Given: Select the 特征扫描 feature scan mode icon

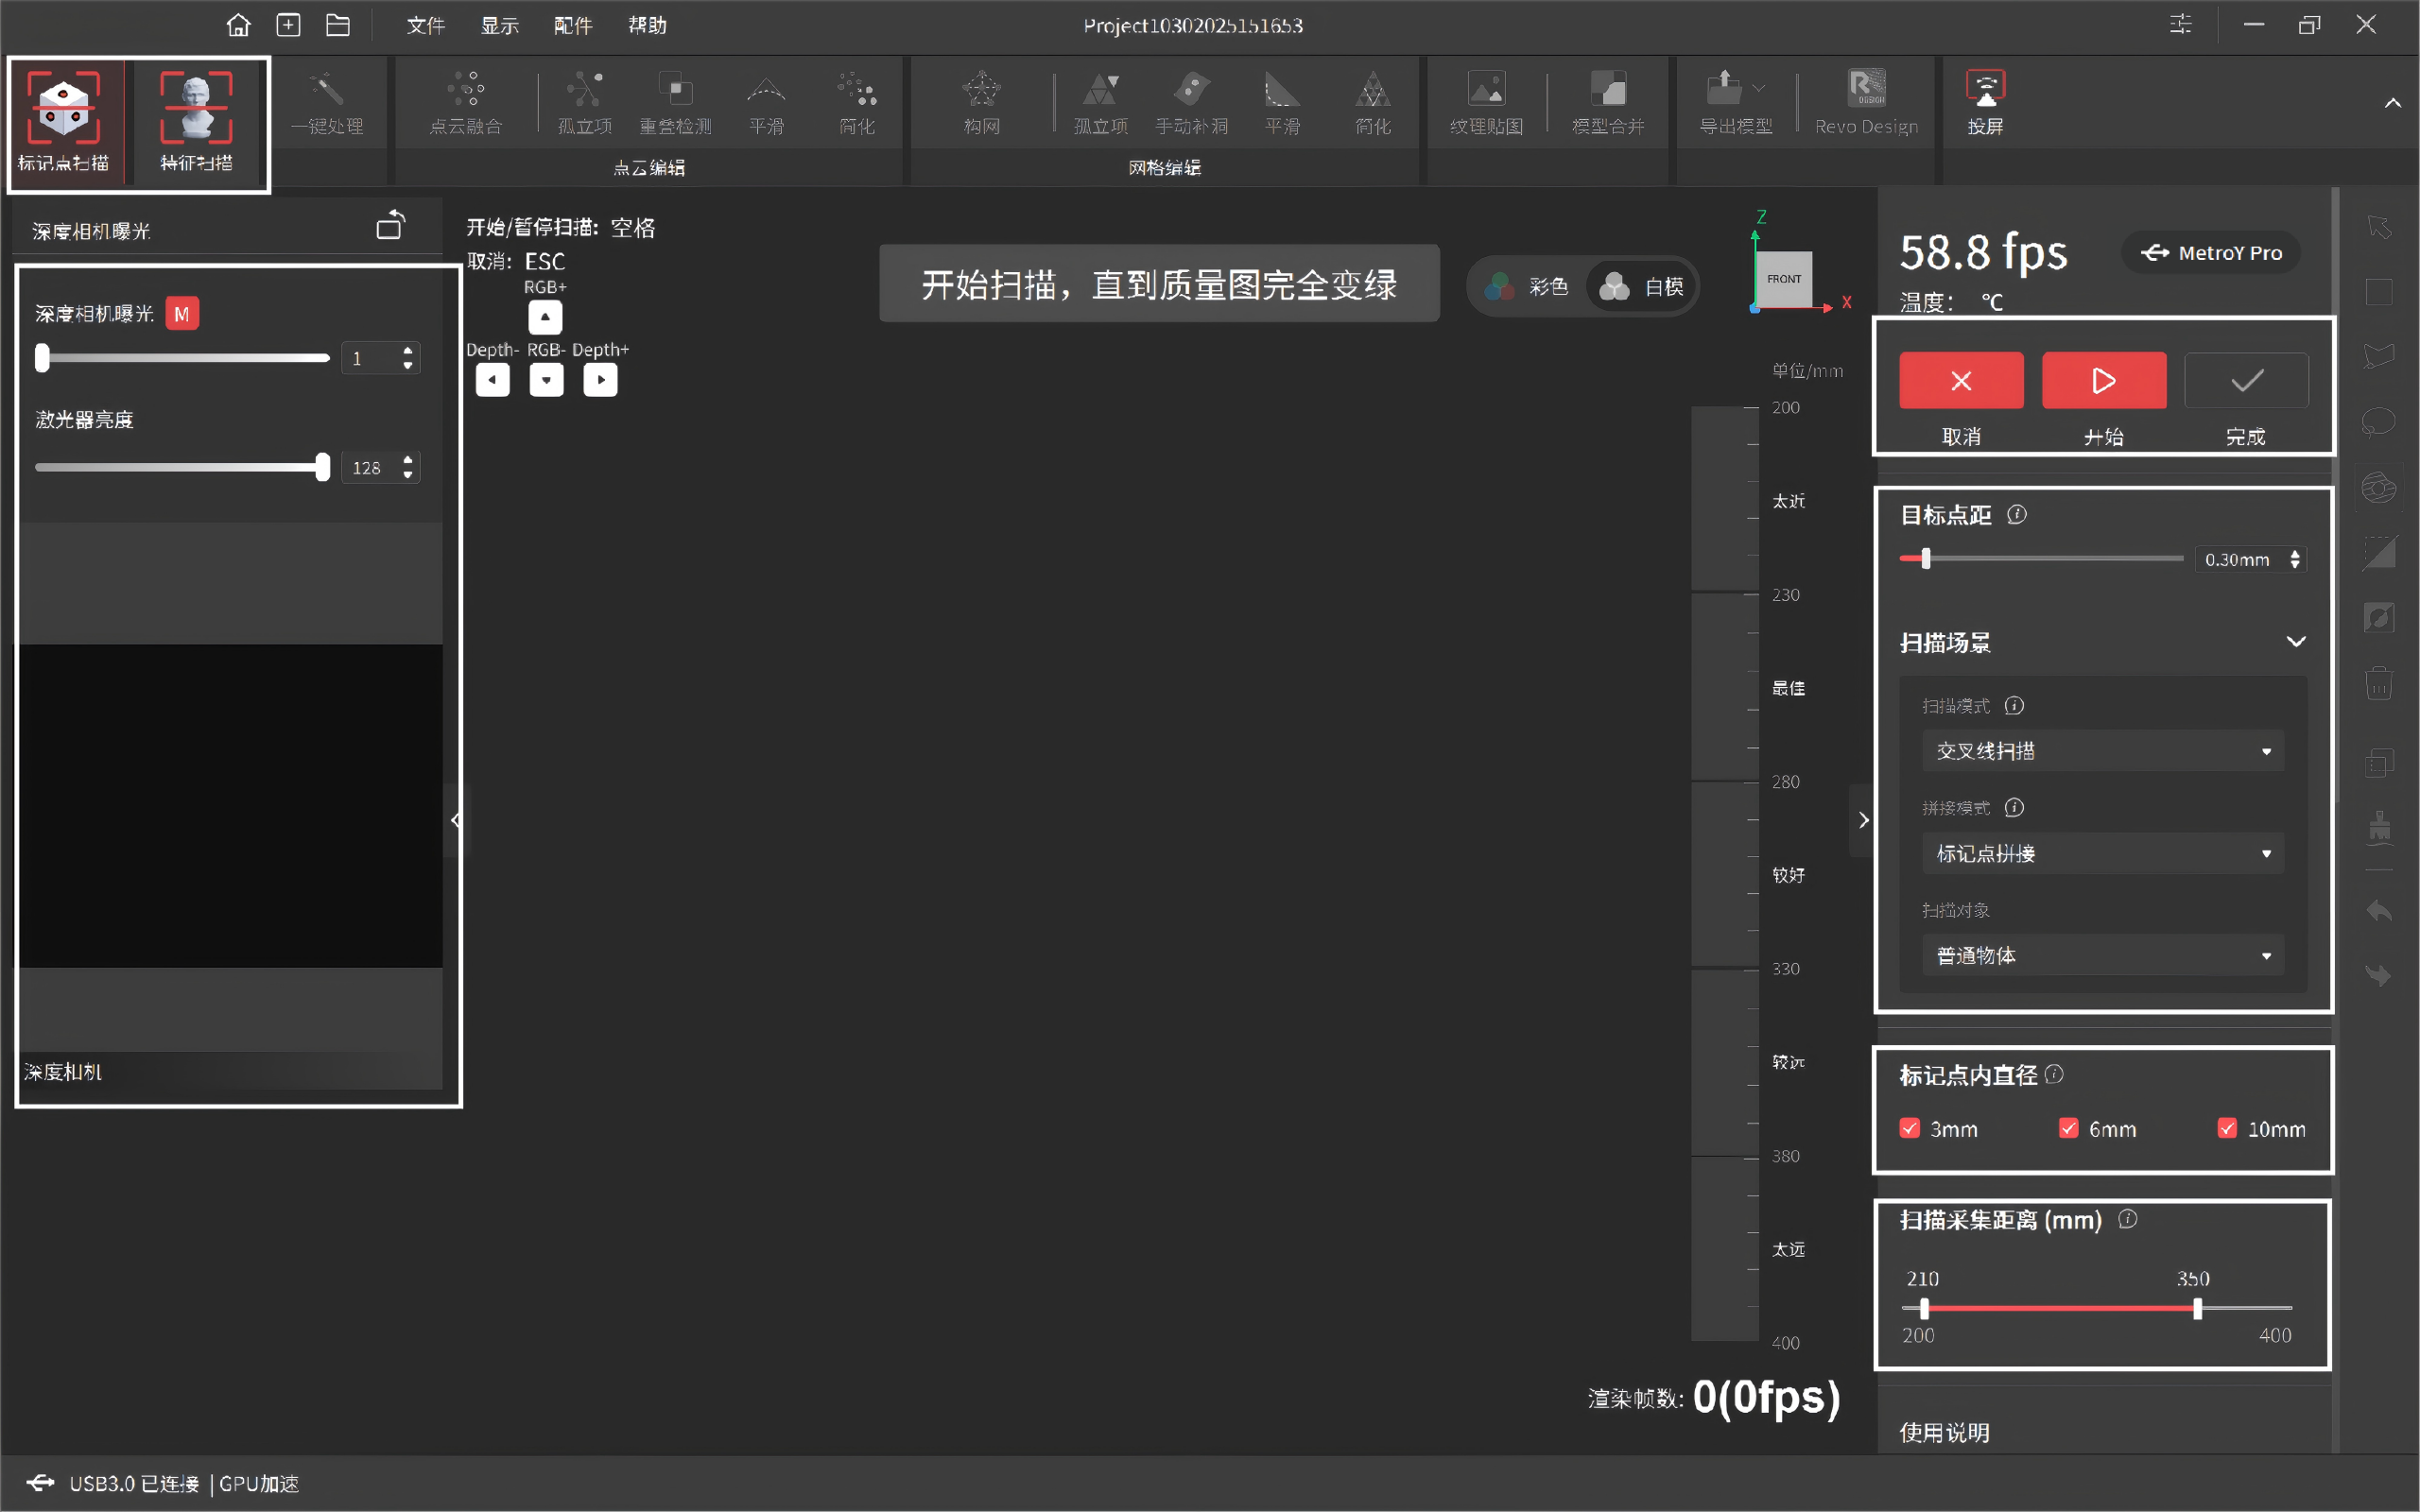Looking at the screenshot, I should 196,108.
